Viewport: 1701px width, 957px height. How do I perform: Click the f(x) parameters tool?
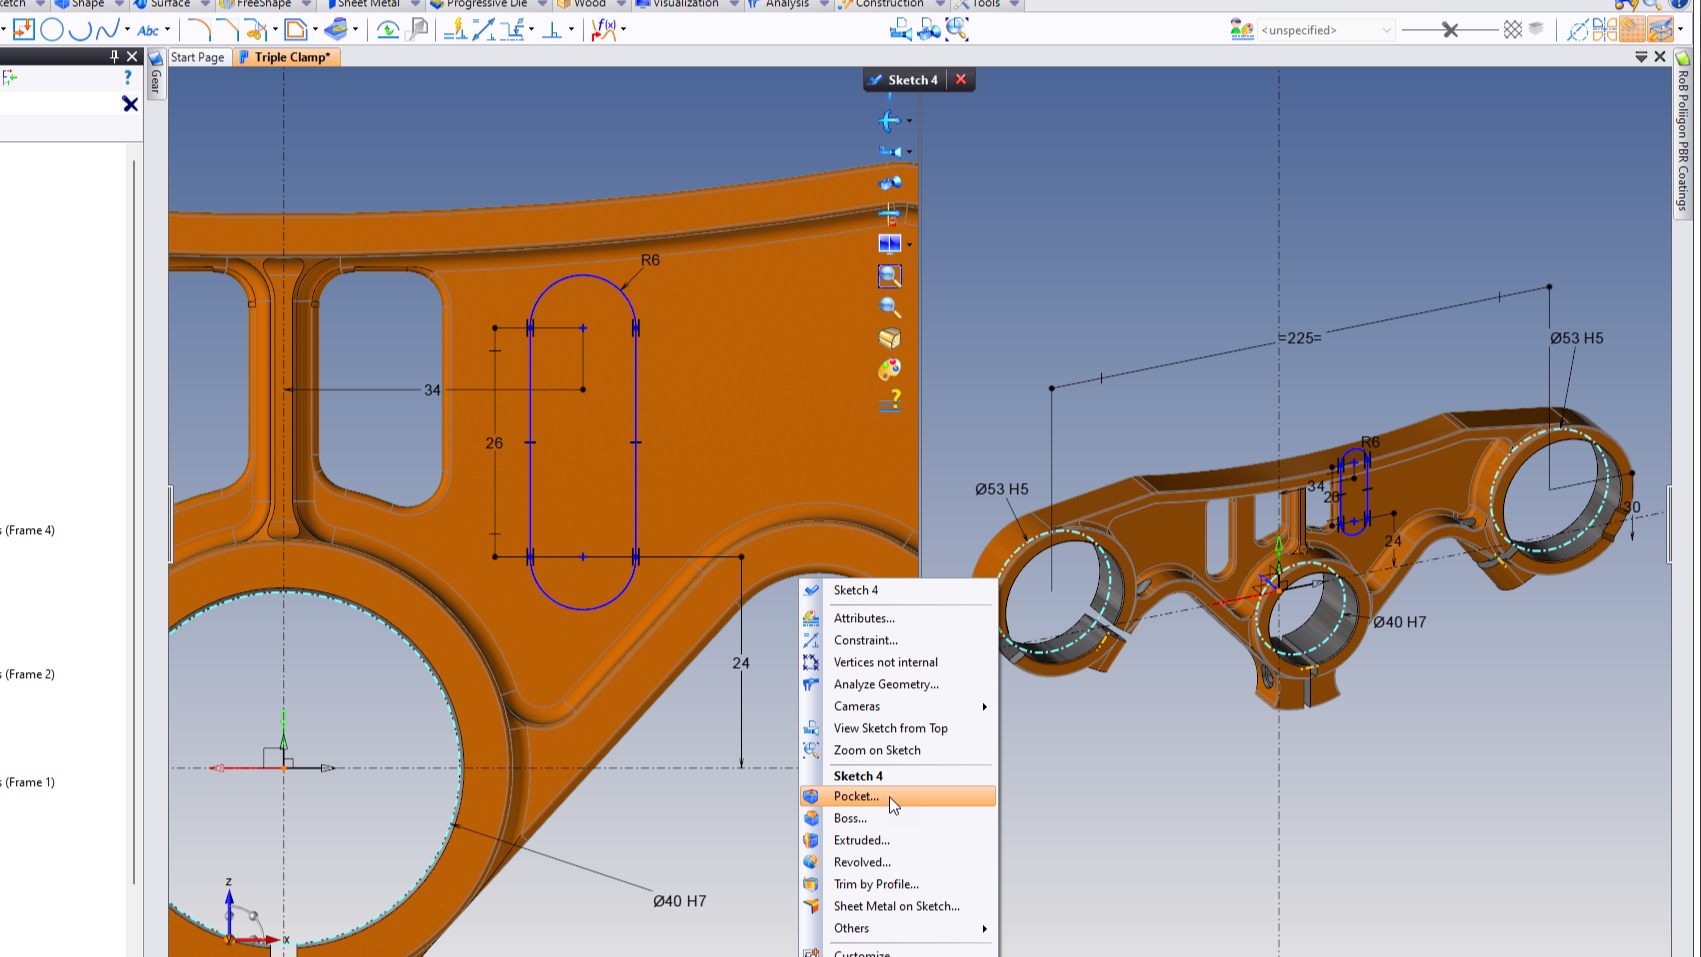(604, 30)
